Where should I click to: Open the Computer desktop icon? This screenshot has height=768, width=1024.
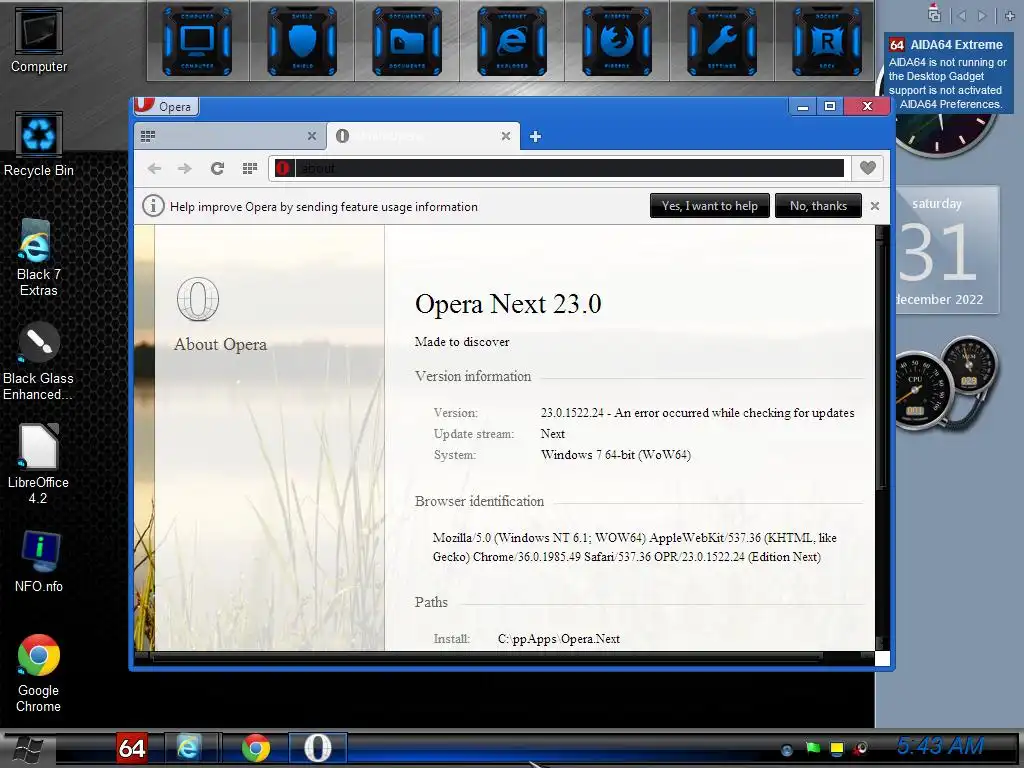(39, 40)
